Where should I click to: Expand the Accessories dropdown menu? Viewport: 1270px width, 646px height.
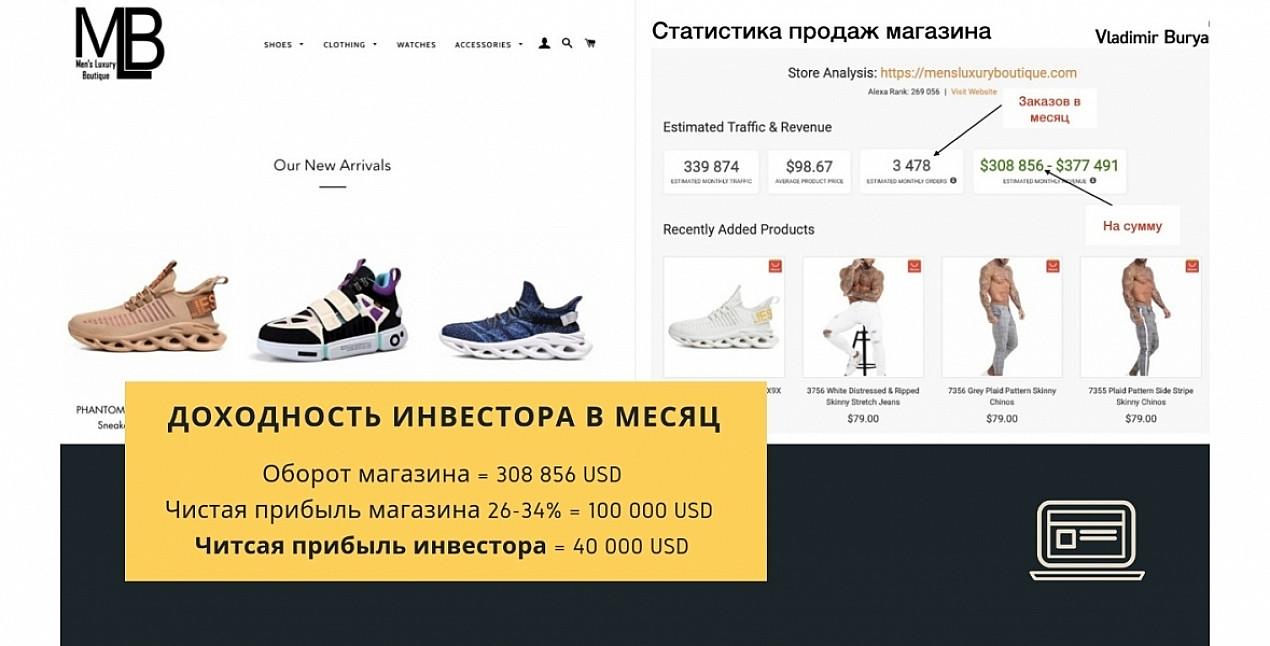click(x=489, y=45)
